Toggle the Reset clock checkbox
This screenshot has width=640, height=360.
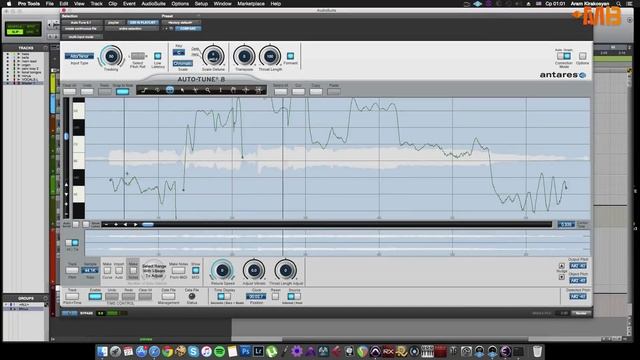276,296
